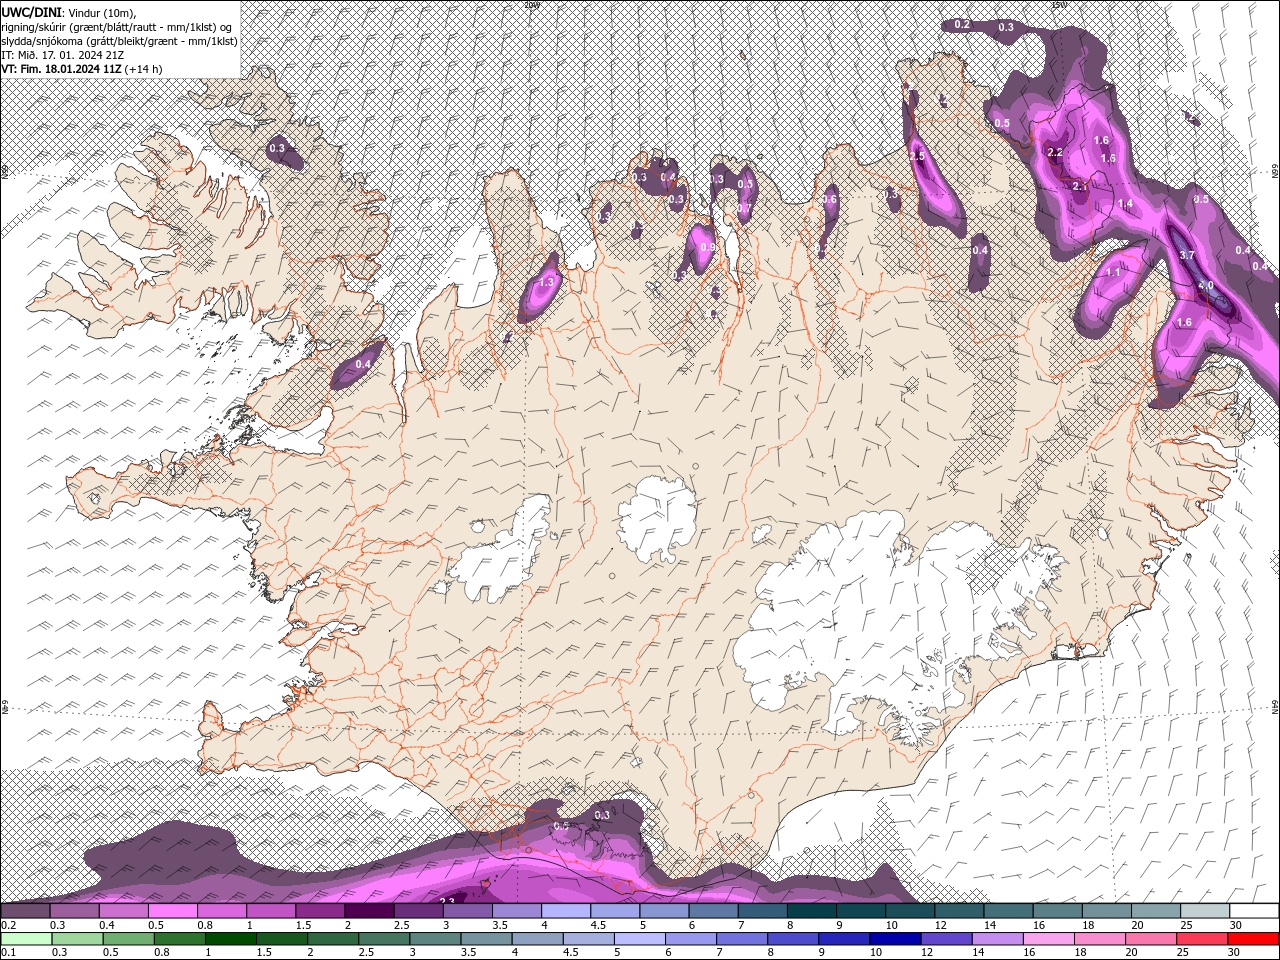The width and height of the screenshot is (1280, 960).
Task: Click the 0.2 snowfall value on the map
Action: 962,24
